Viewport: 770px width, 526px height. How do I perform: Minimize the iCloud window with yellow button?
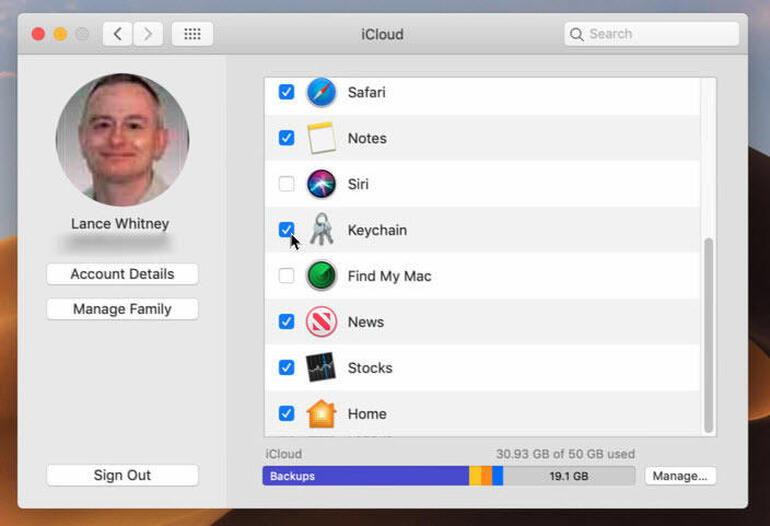[60, 34]
